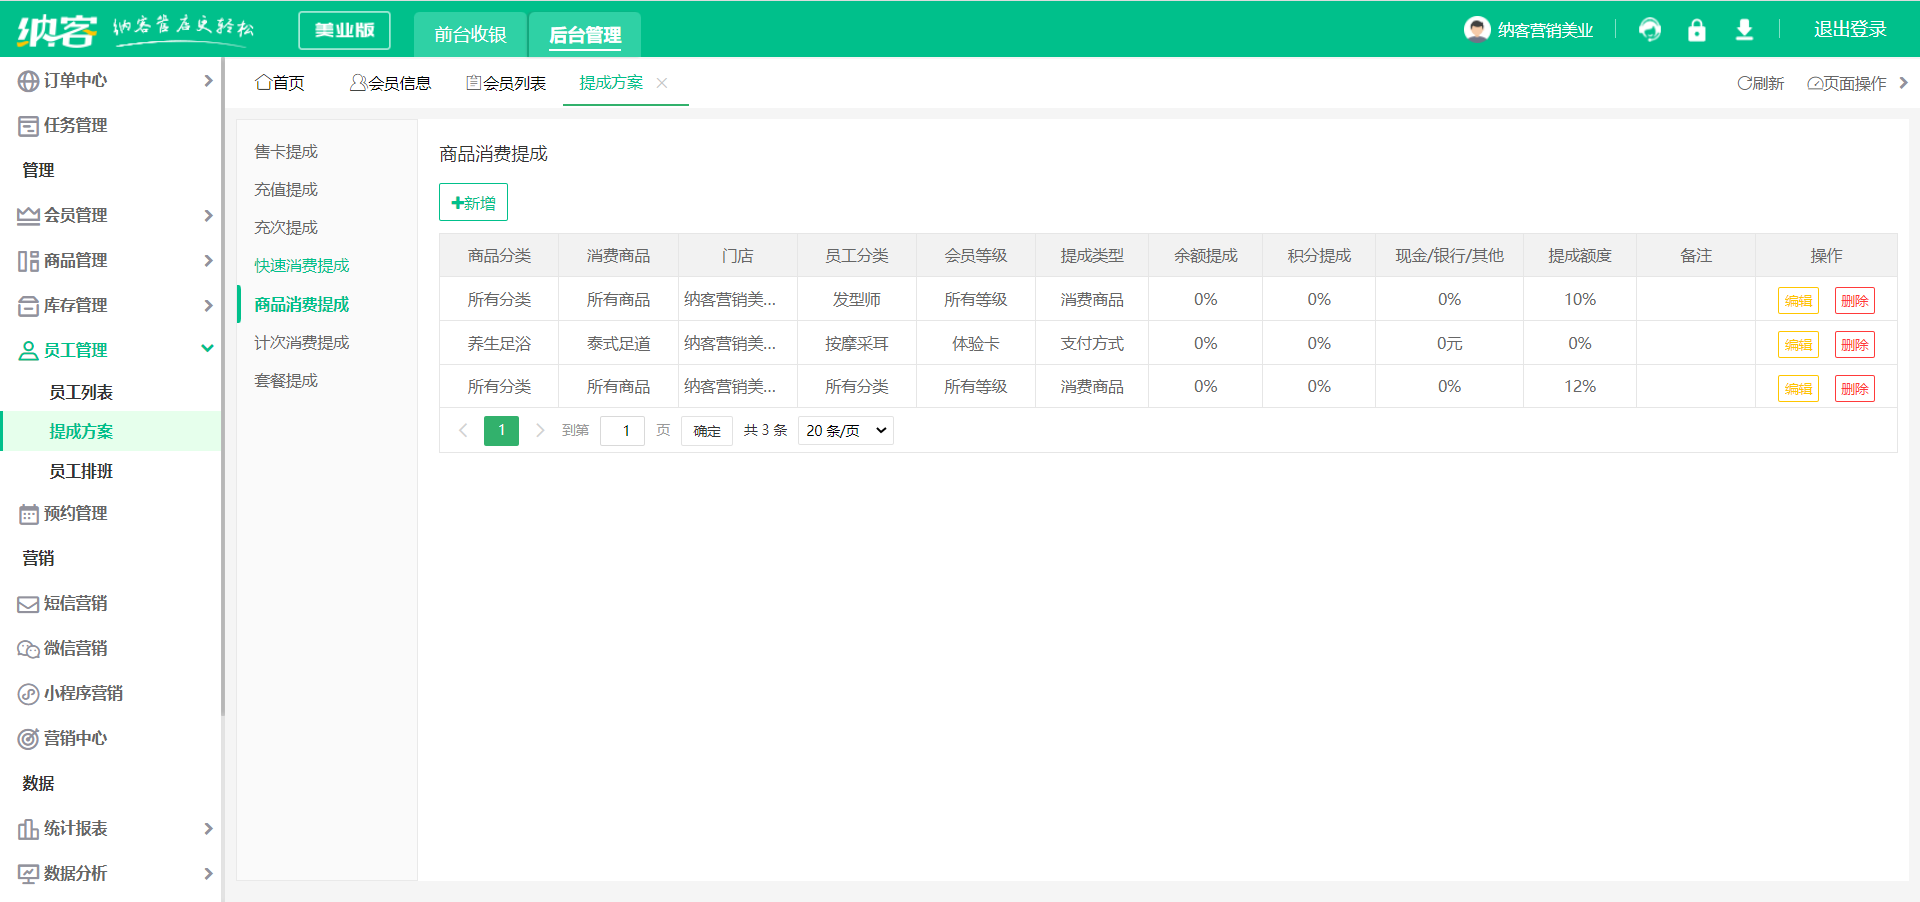Open 数据分析 in sidebar
Viewport: 1920px width, 902px height.
point(76,873)
